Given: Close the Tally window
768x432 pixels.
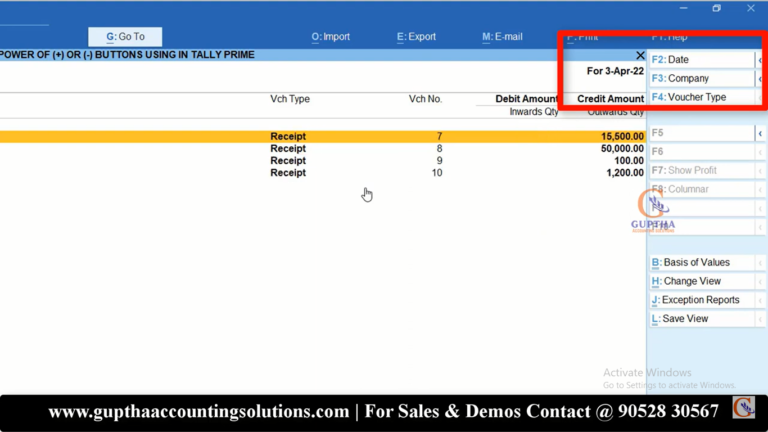Looking at the screenshot, I should (x=751, y=8).
